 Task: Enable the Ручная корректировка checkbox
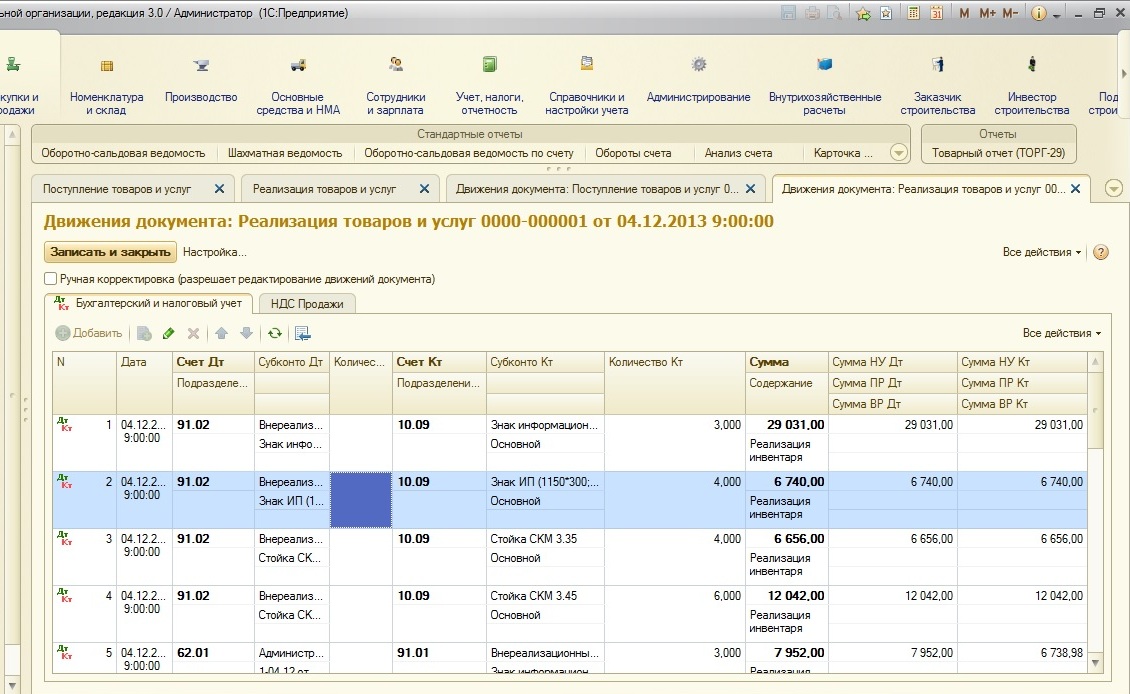(51, 279)
